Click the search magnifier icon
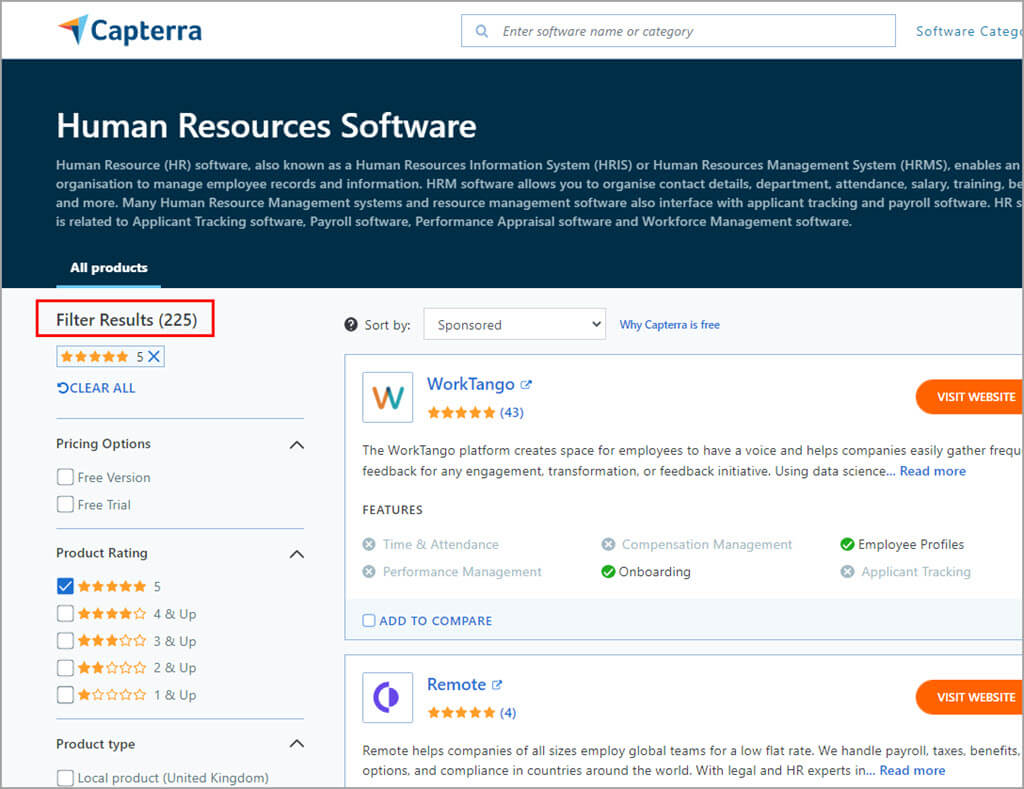 click(x=482, y=31)
